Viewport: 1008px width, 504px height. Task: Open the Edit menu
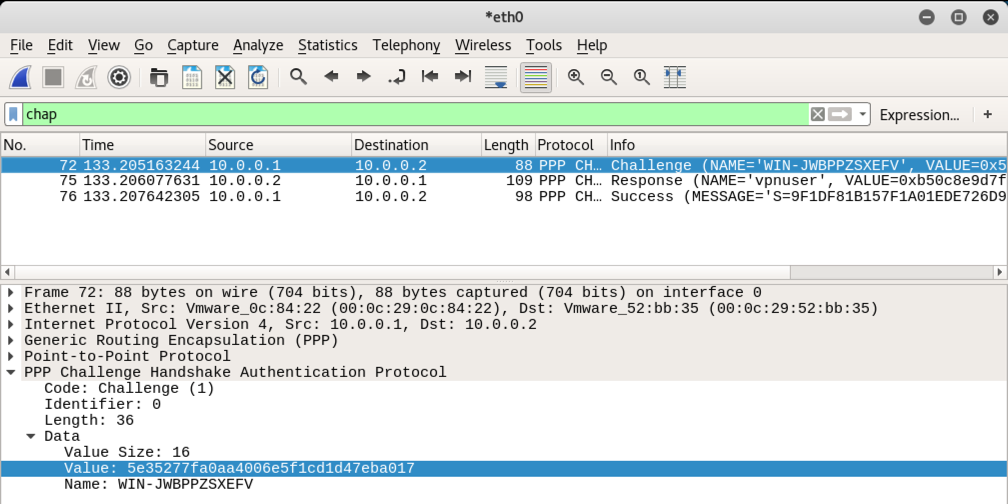tap(60, 45)
